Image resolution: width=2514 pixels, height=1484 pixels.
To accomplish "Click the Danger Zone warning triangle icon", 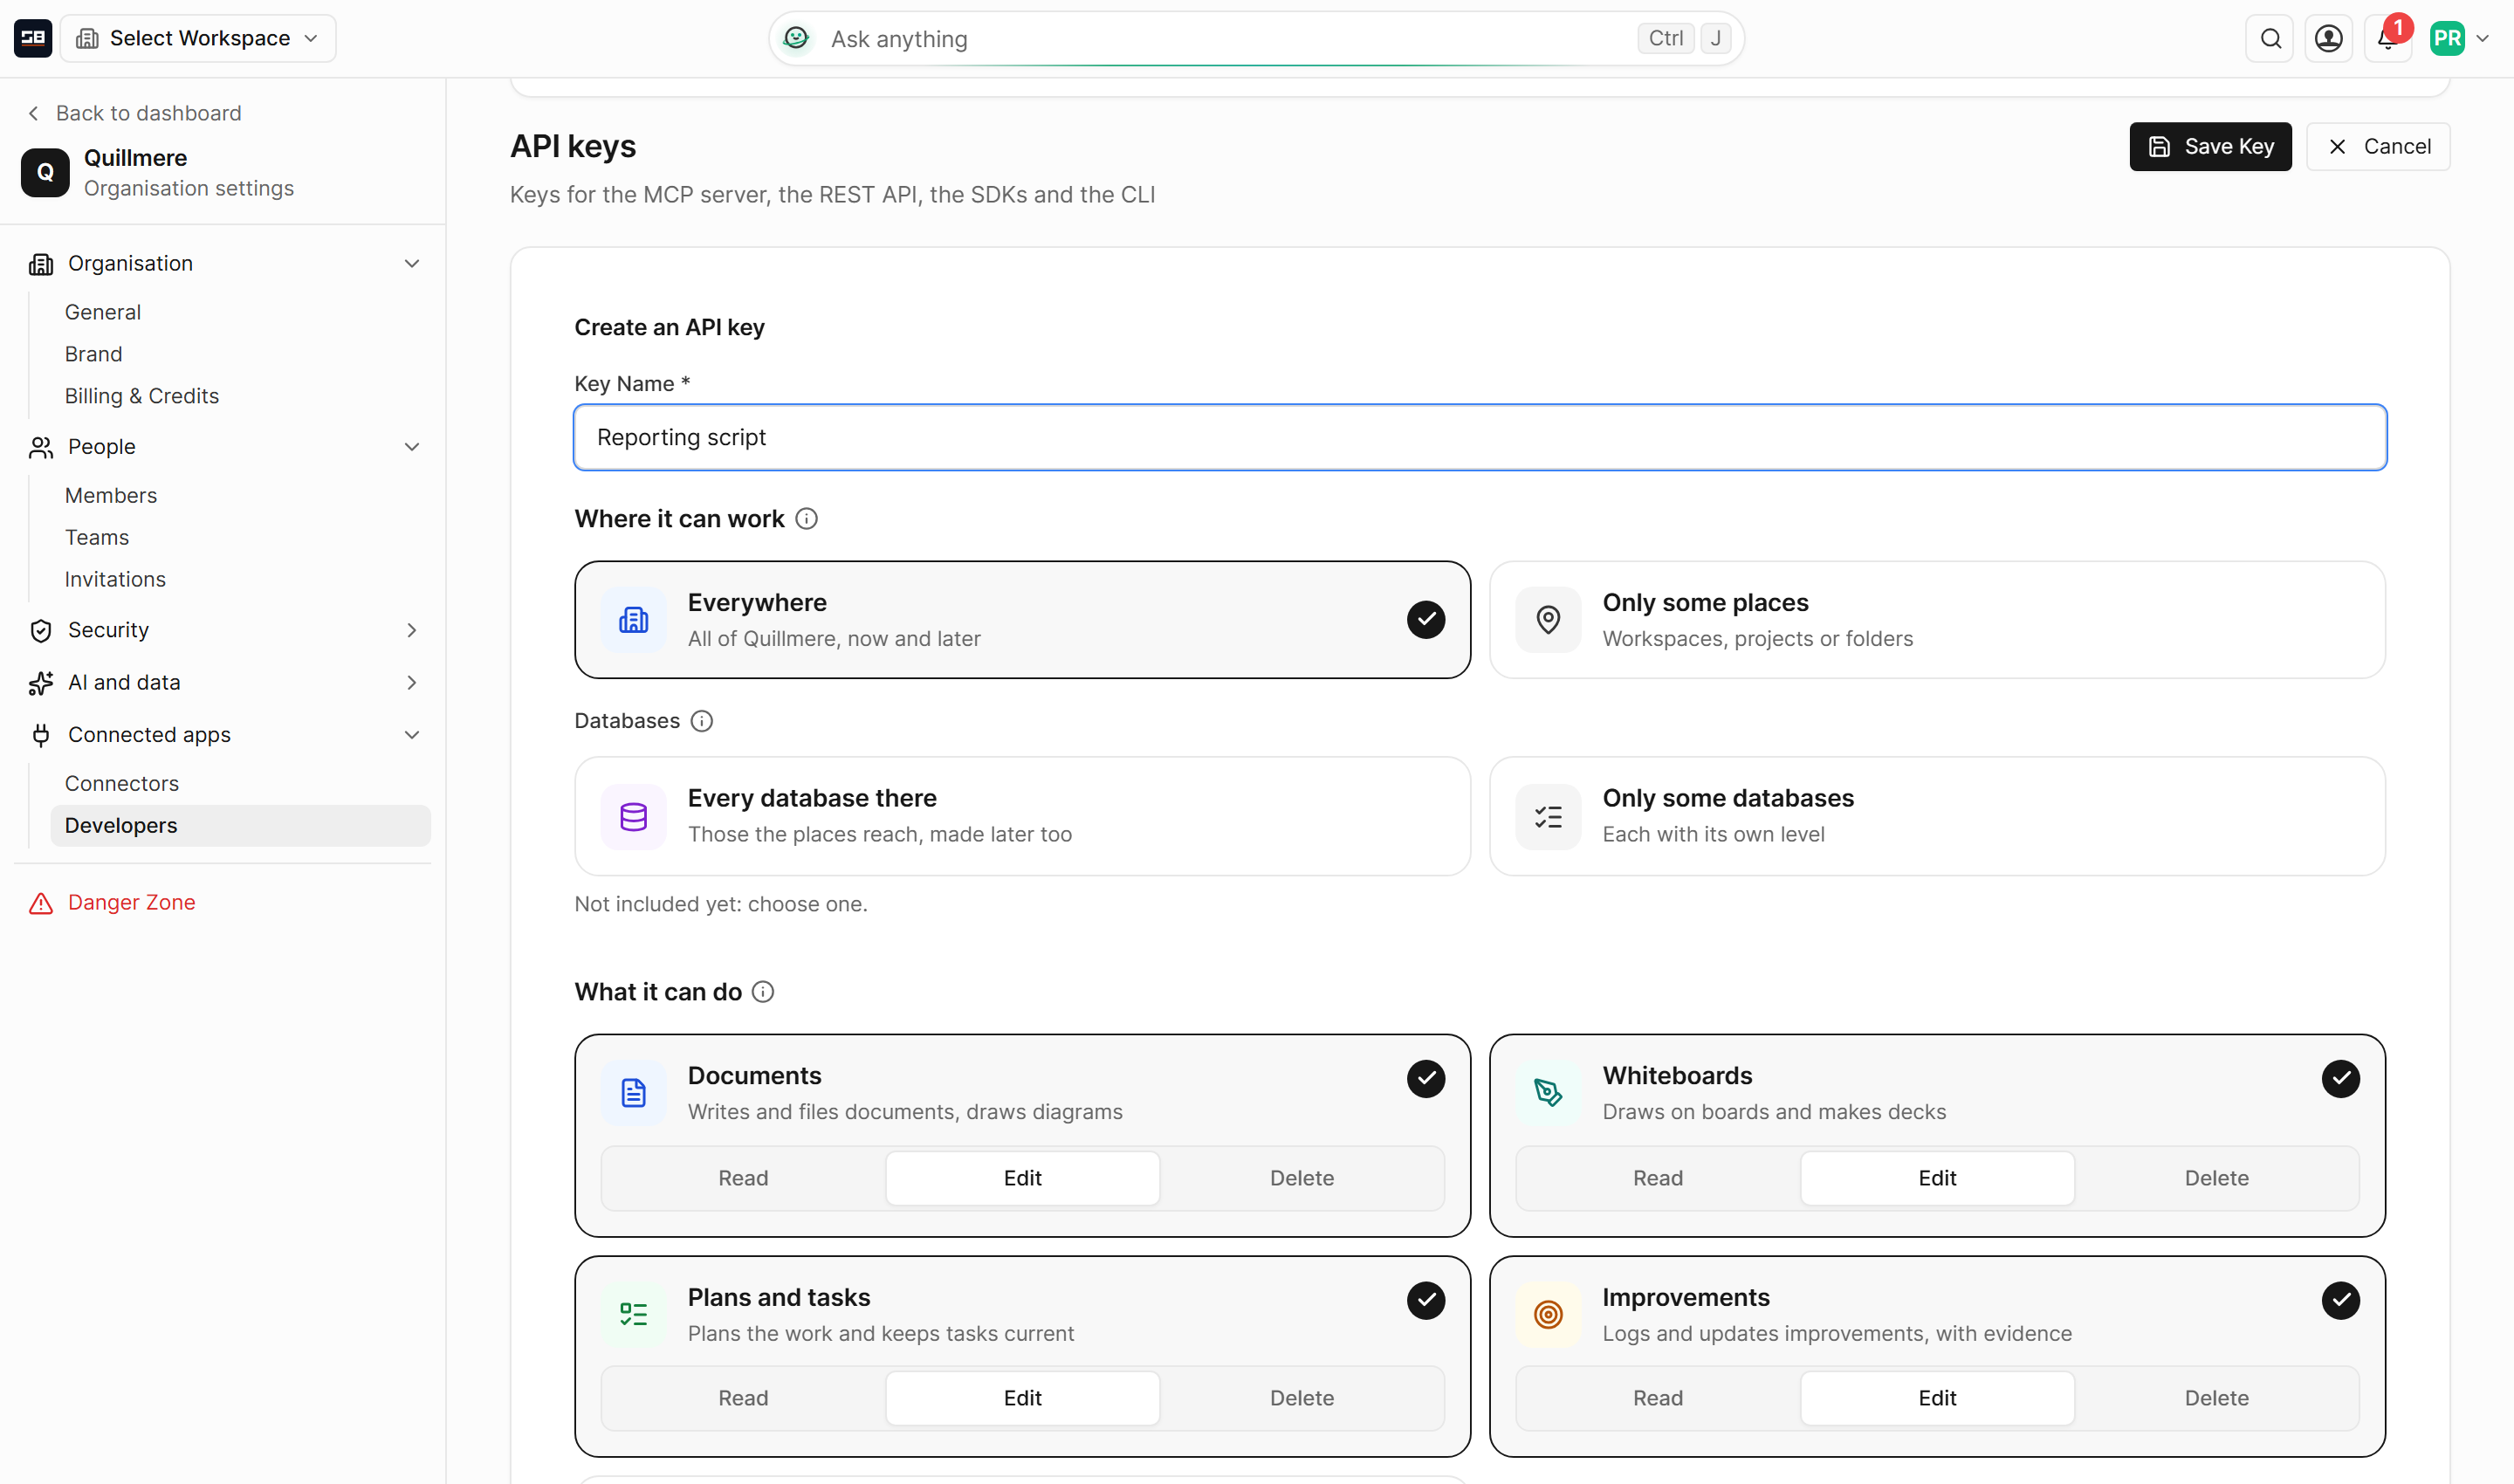I will (x=41, y=903).
